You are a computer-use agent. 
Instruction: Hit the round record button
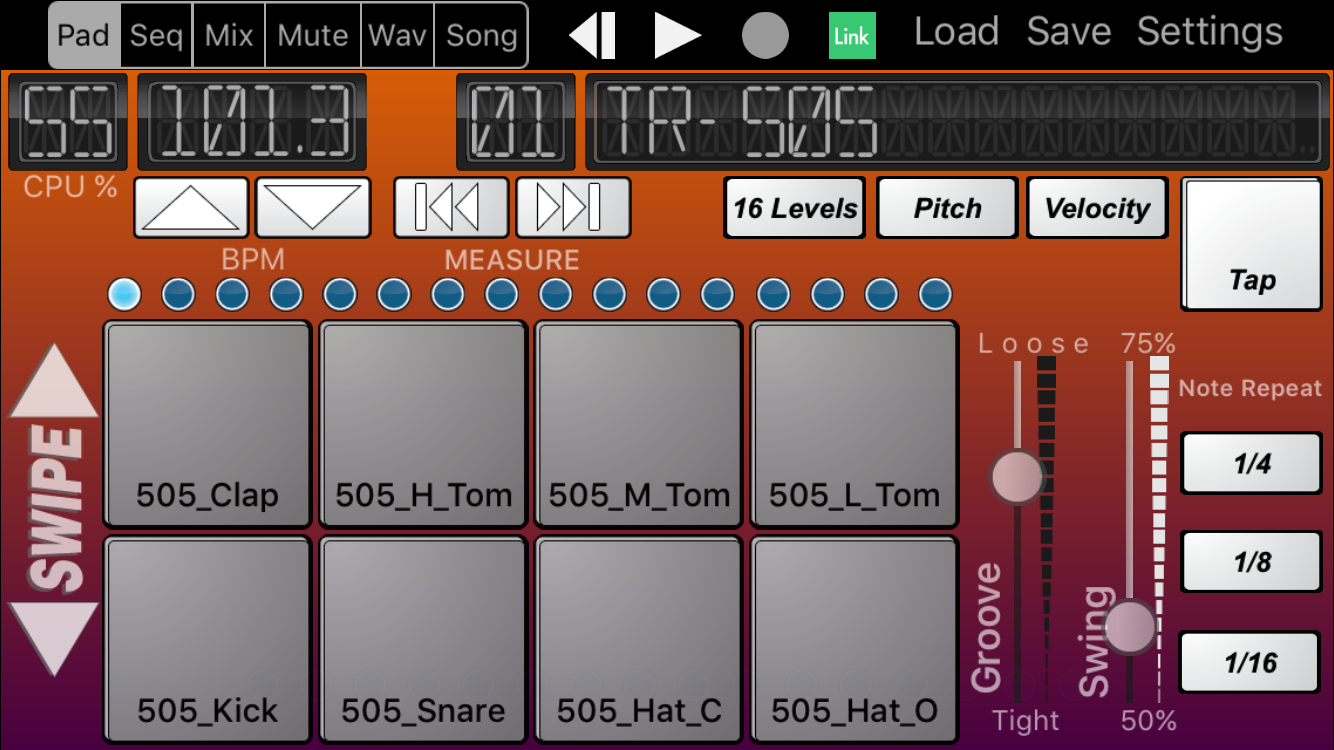(x=765, y=36)
